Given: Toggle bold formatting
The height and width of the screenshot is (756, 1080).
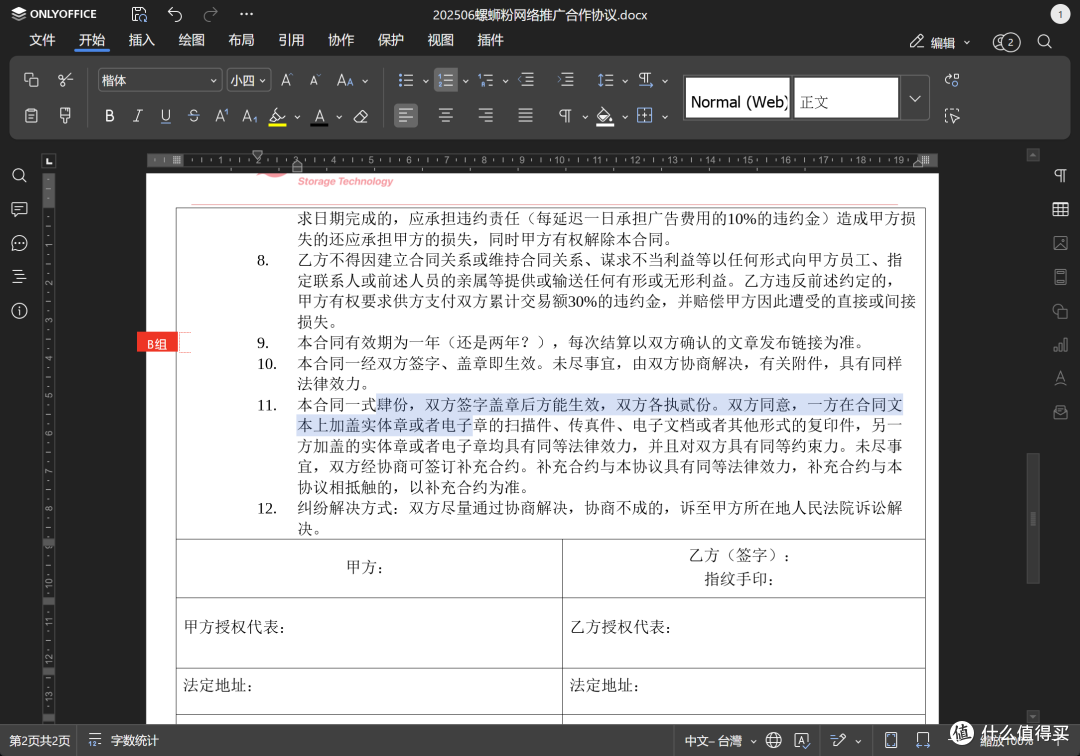Looking at the screenshot, I should pos(110,116).
